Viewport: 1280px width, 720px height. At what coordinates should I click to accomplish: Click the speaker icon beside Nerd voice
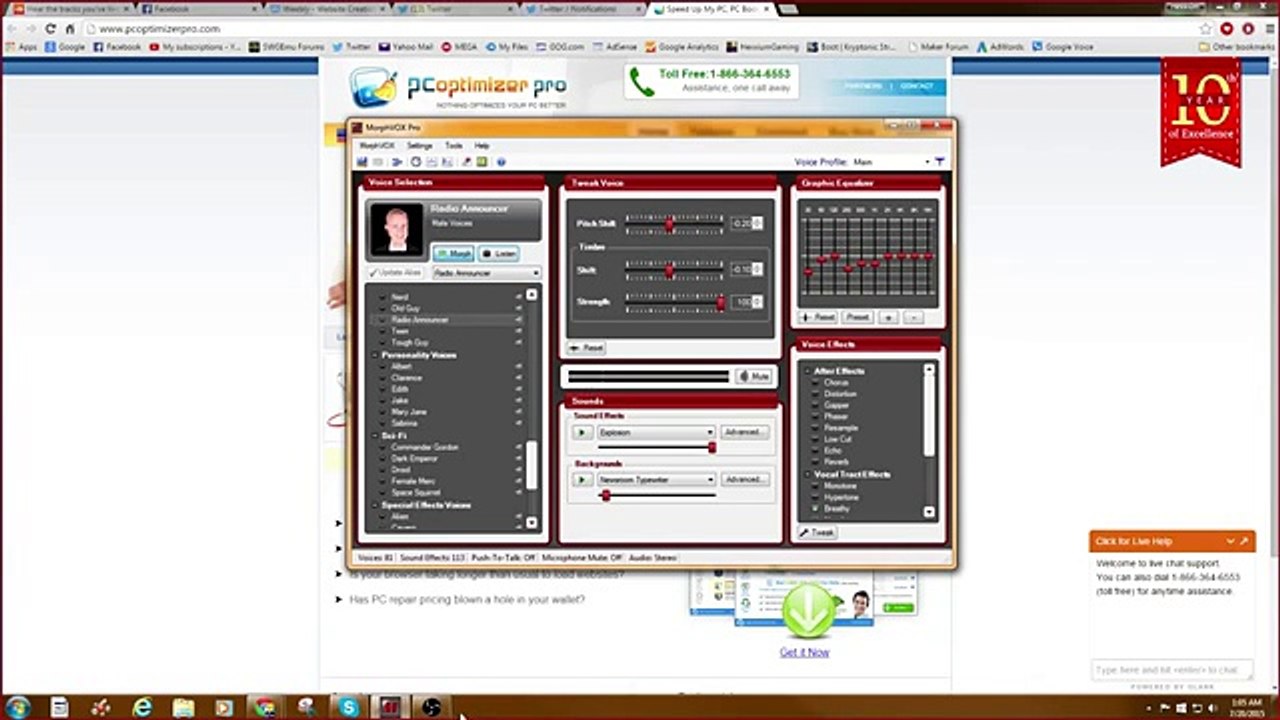coord(518,297)
